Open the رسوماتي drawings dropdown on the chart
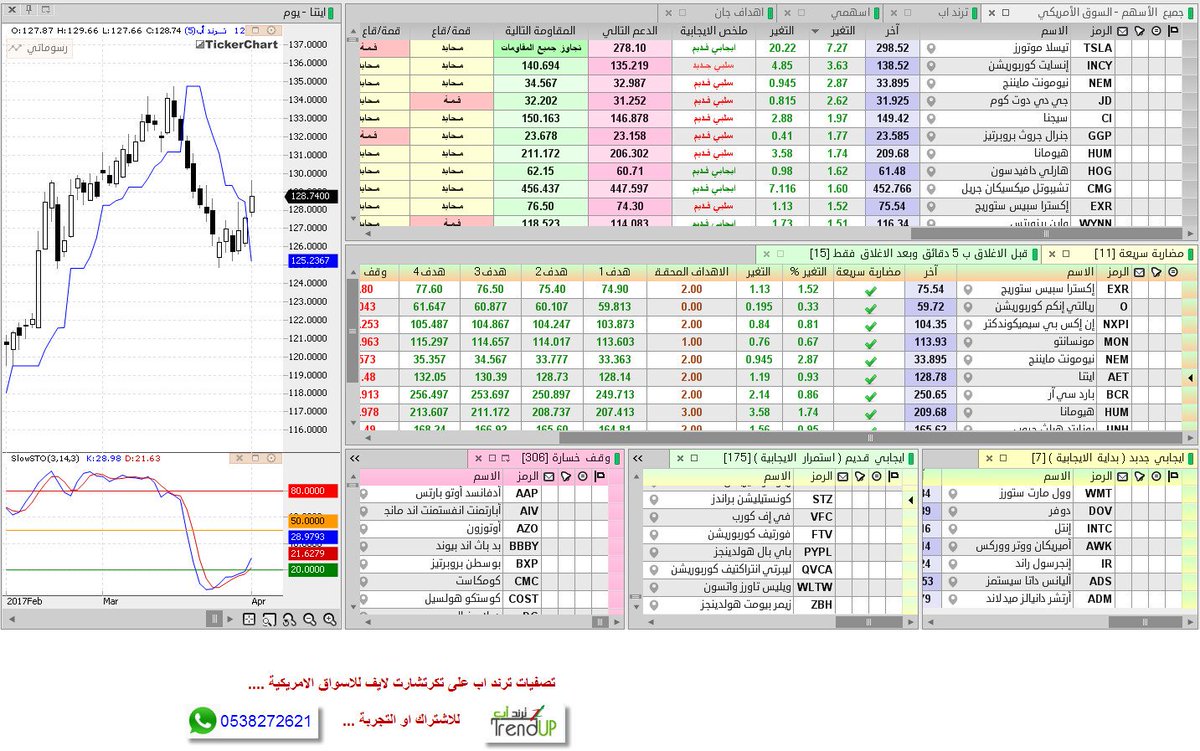The height and width of the screenshot is (751, 1200). click(x=39, y=47)
